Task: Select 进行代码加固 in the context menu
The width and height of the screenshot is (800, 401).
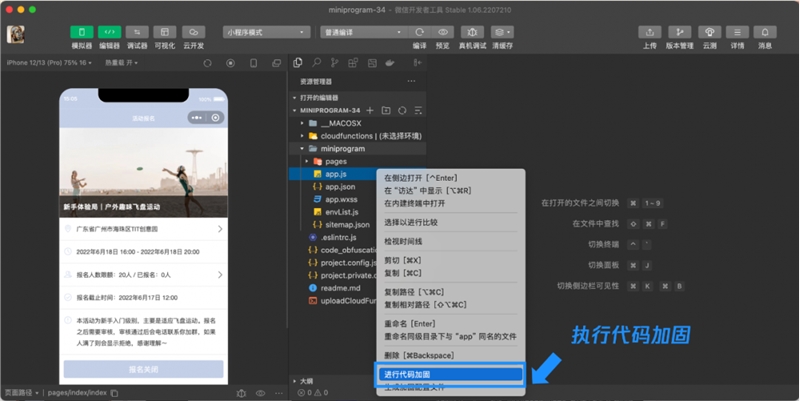Action: click(x=449, y=374)
